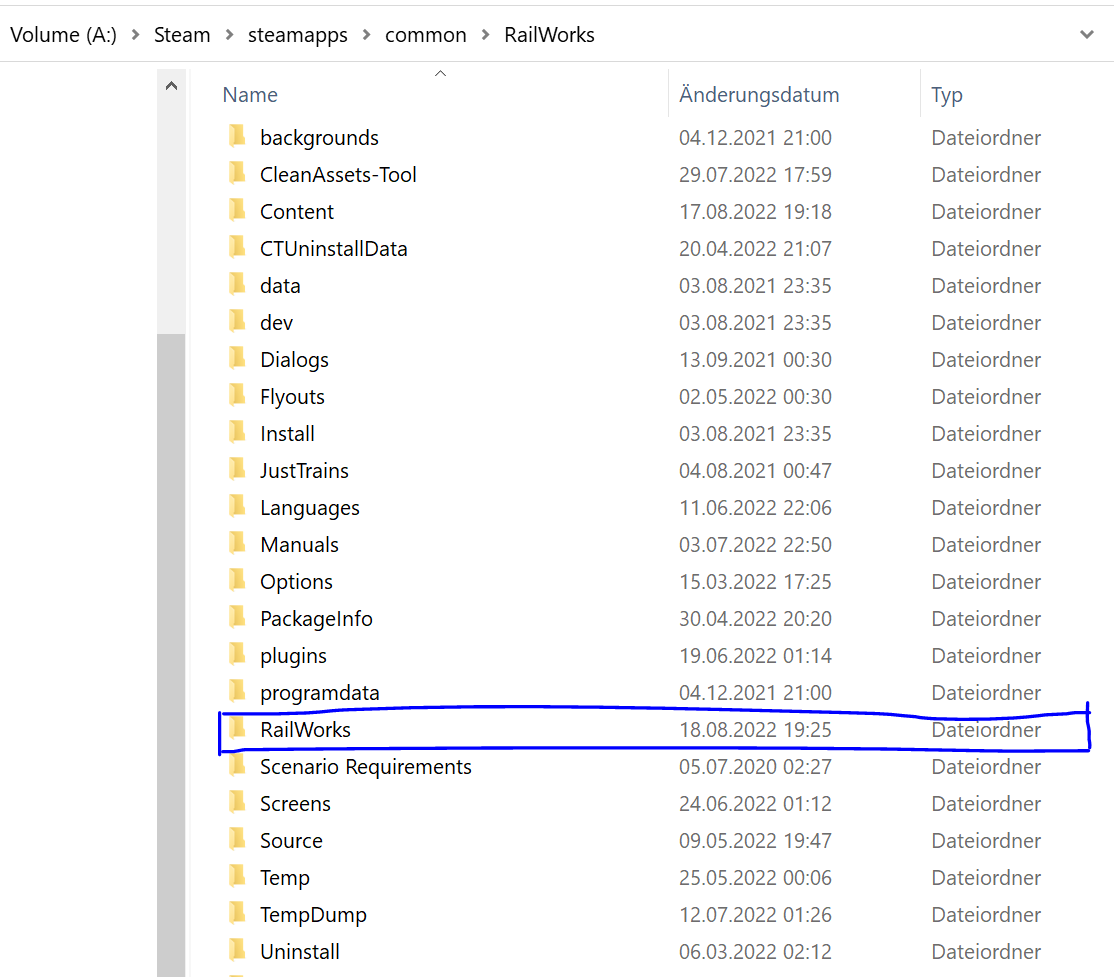
Task: Navigate to steamapps breadcrumb folder
Action: tap(298, 34)
